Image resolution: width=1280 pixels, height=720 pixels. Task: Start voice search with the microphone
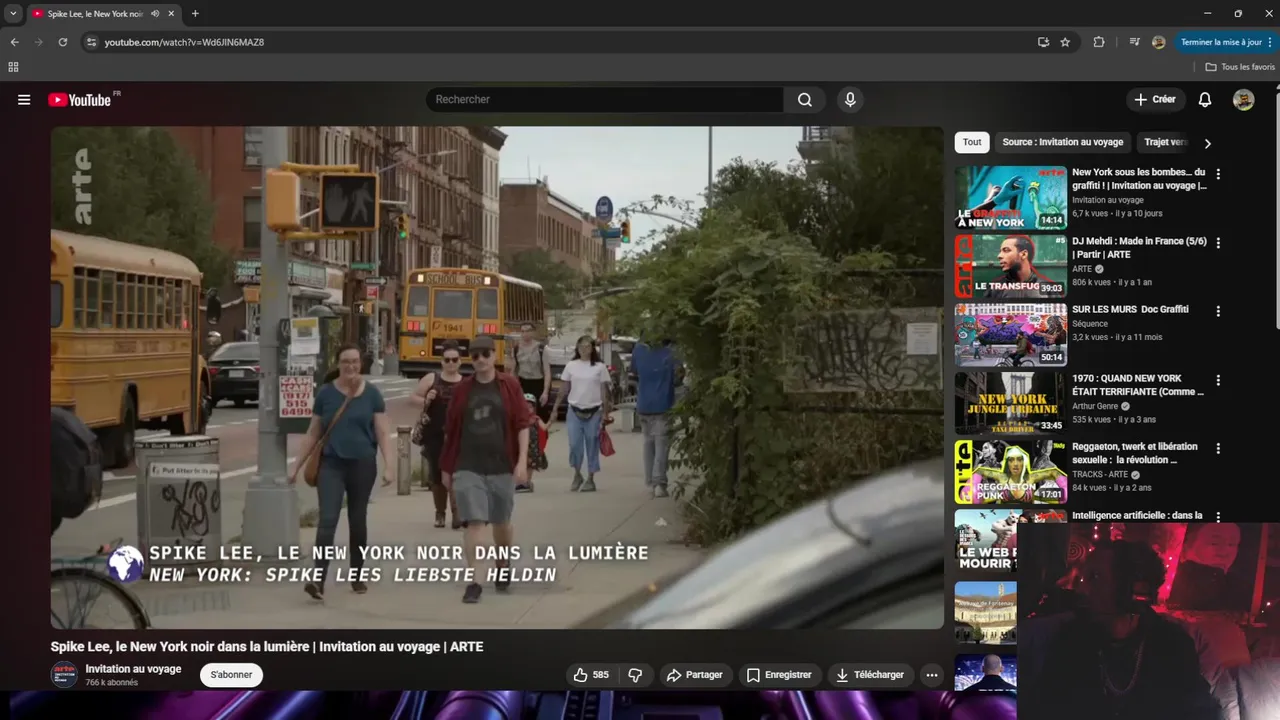850,100
